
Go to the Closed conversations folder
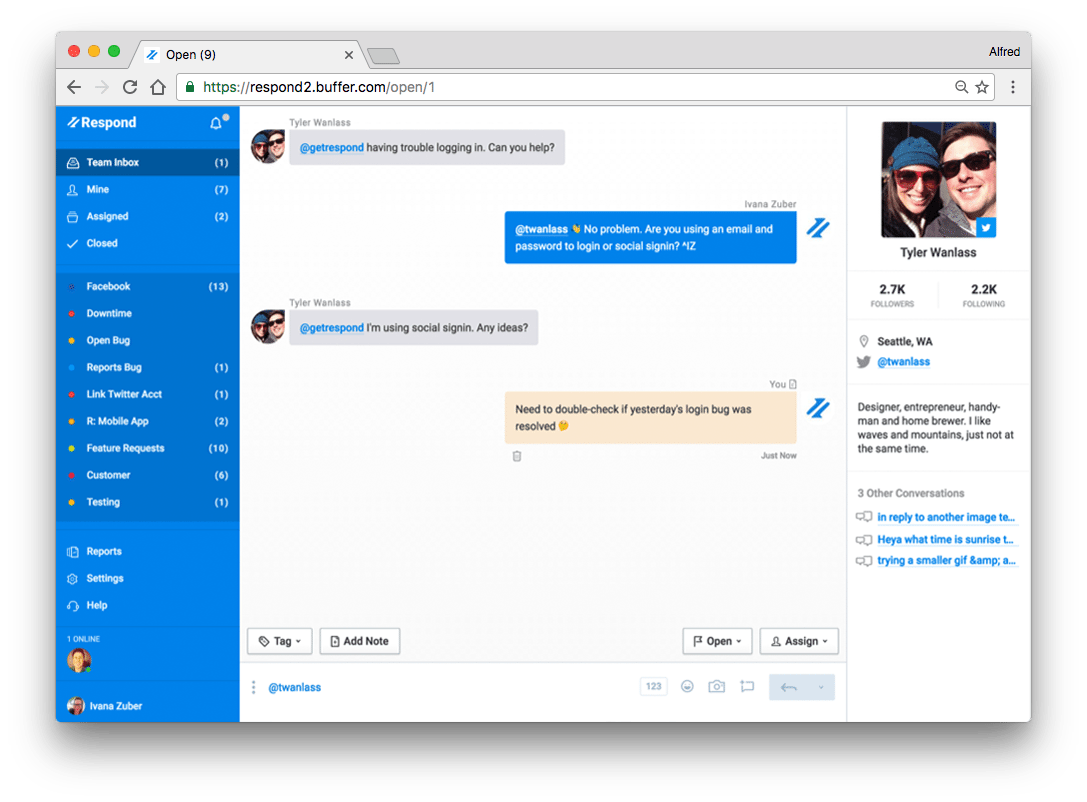point(102,243)
